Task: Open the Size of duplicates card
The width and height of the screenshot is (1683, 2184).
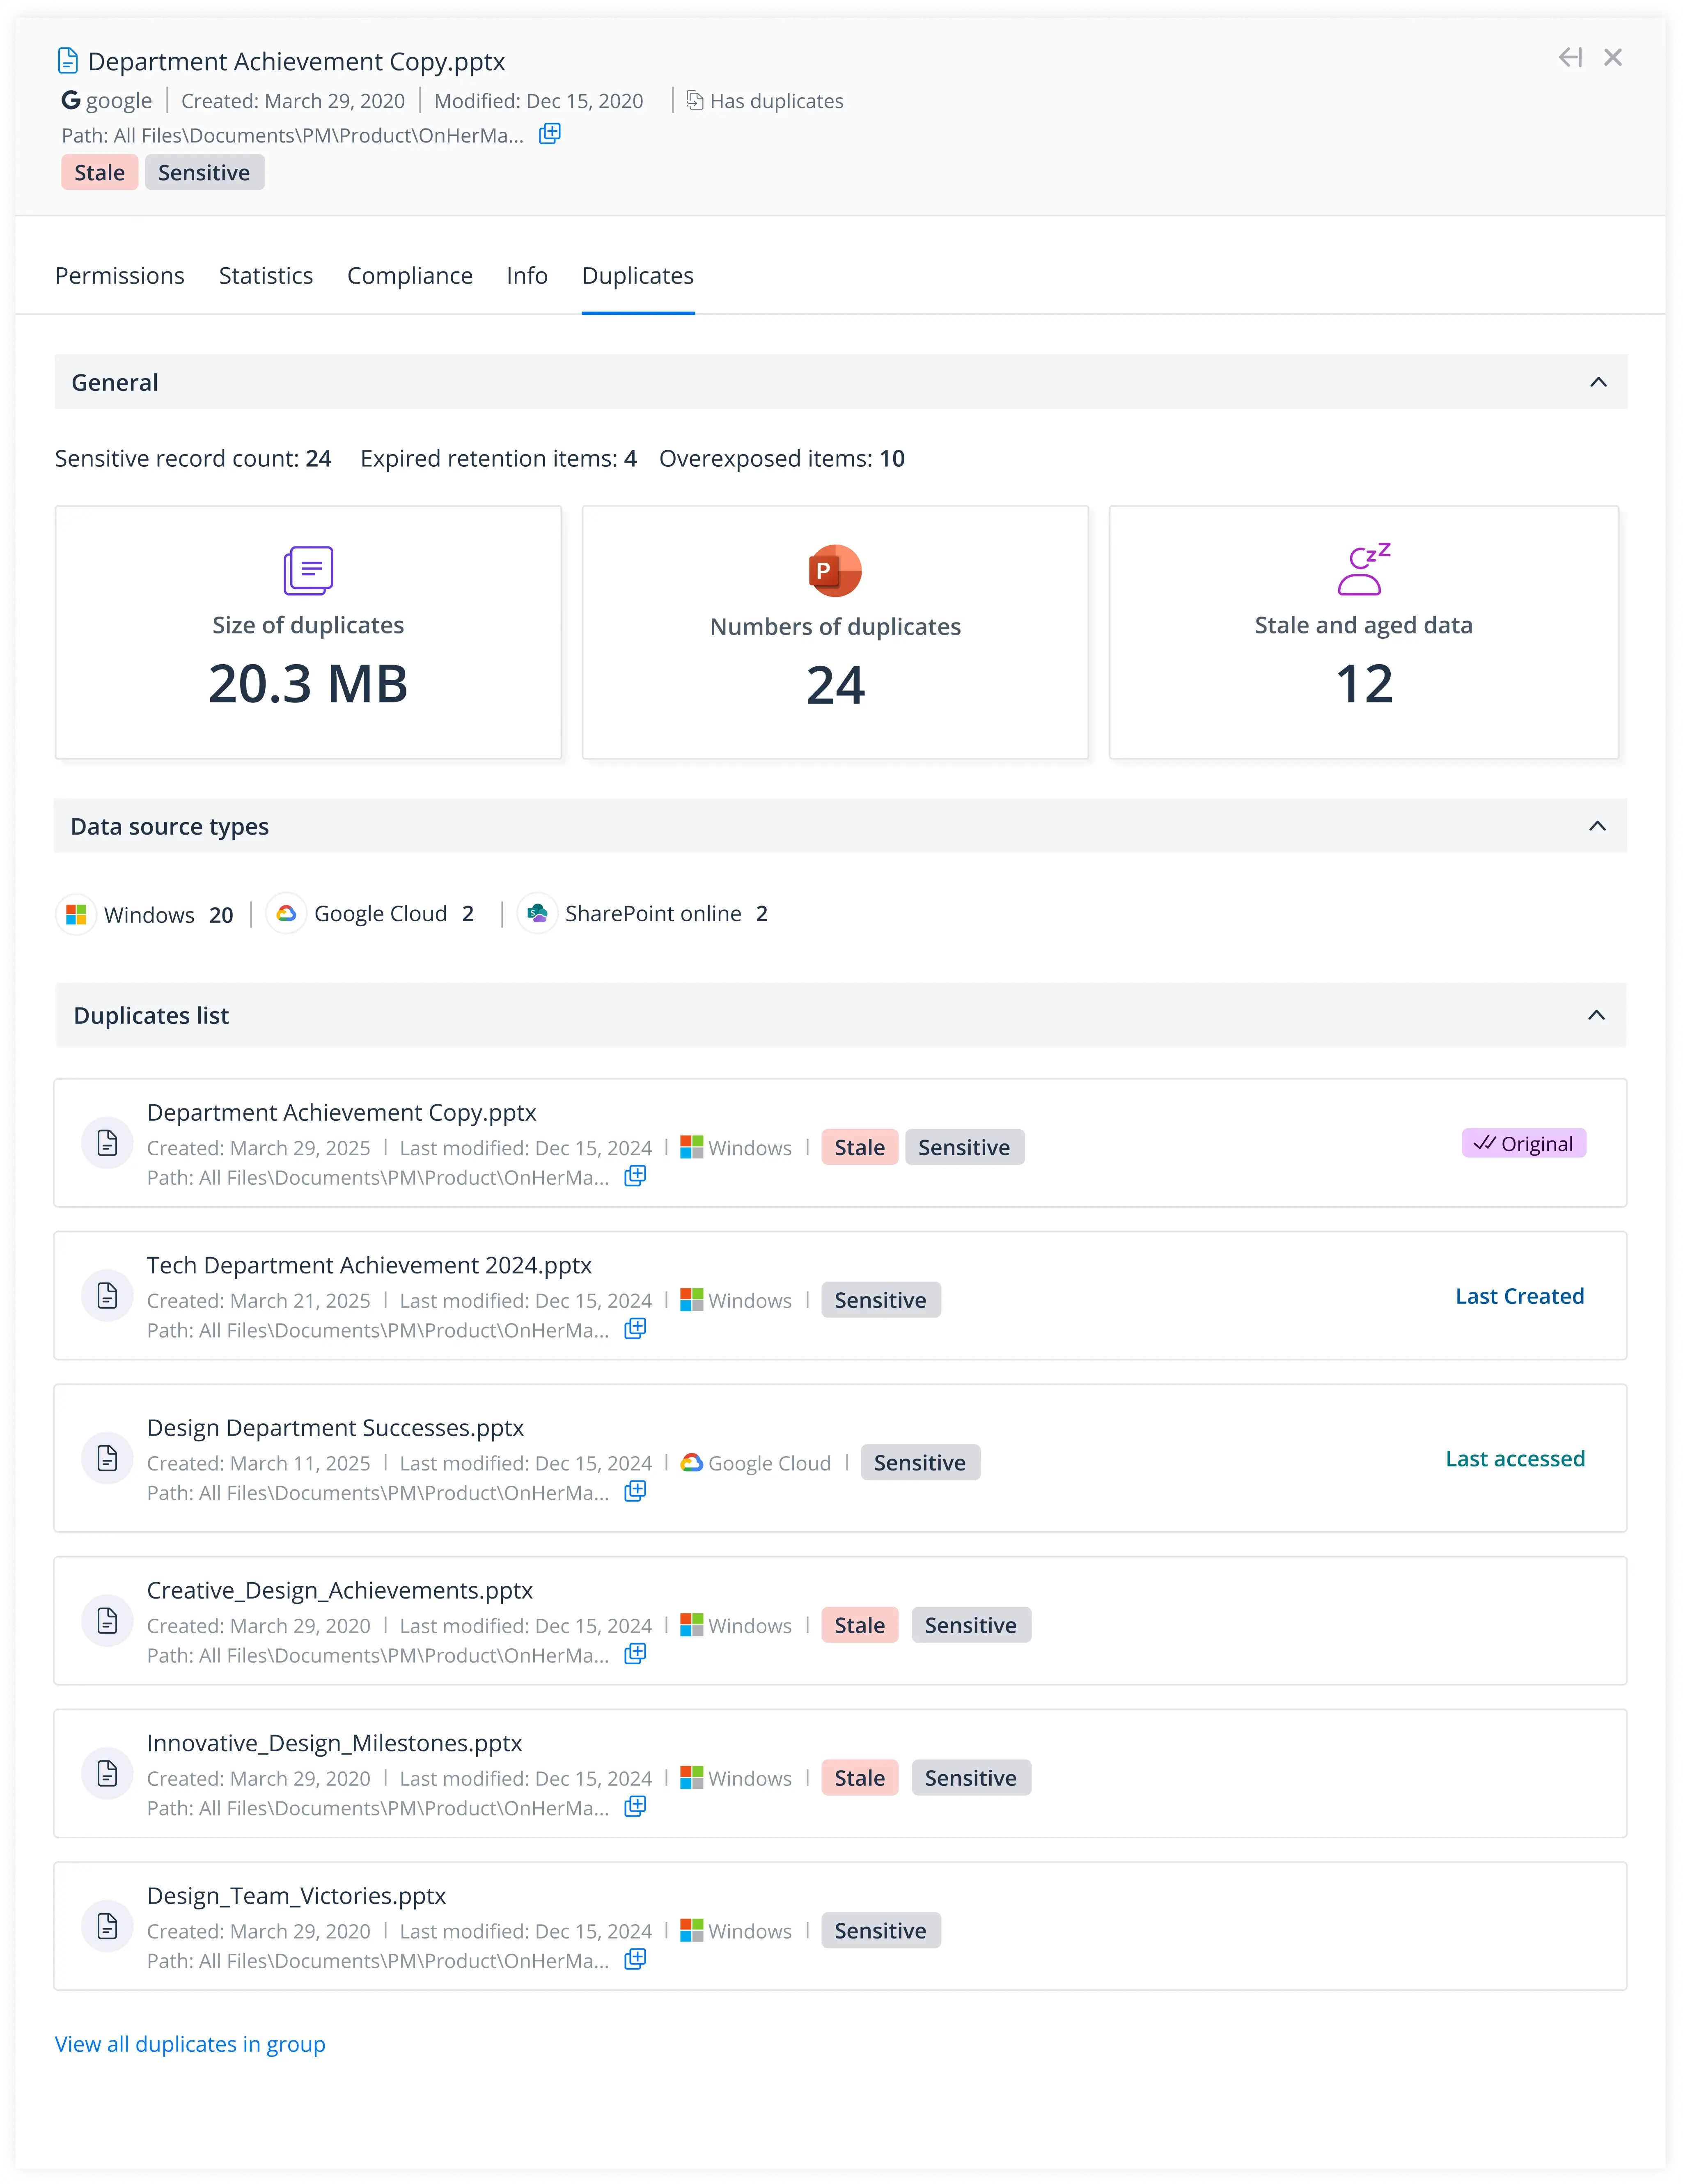Action: point(308,632)
